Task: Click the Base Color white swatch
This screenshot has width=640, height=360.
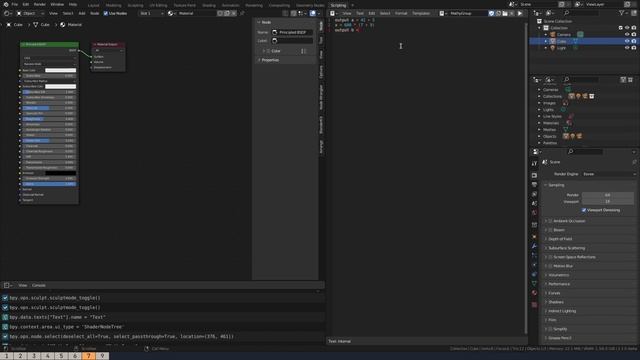Action: [x=60, y=70]
